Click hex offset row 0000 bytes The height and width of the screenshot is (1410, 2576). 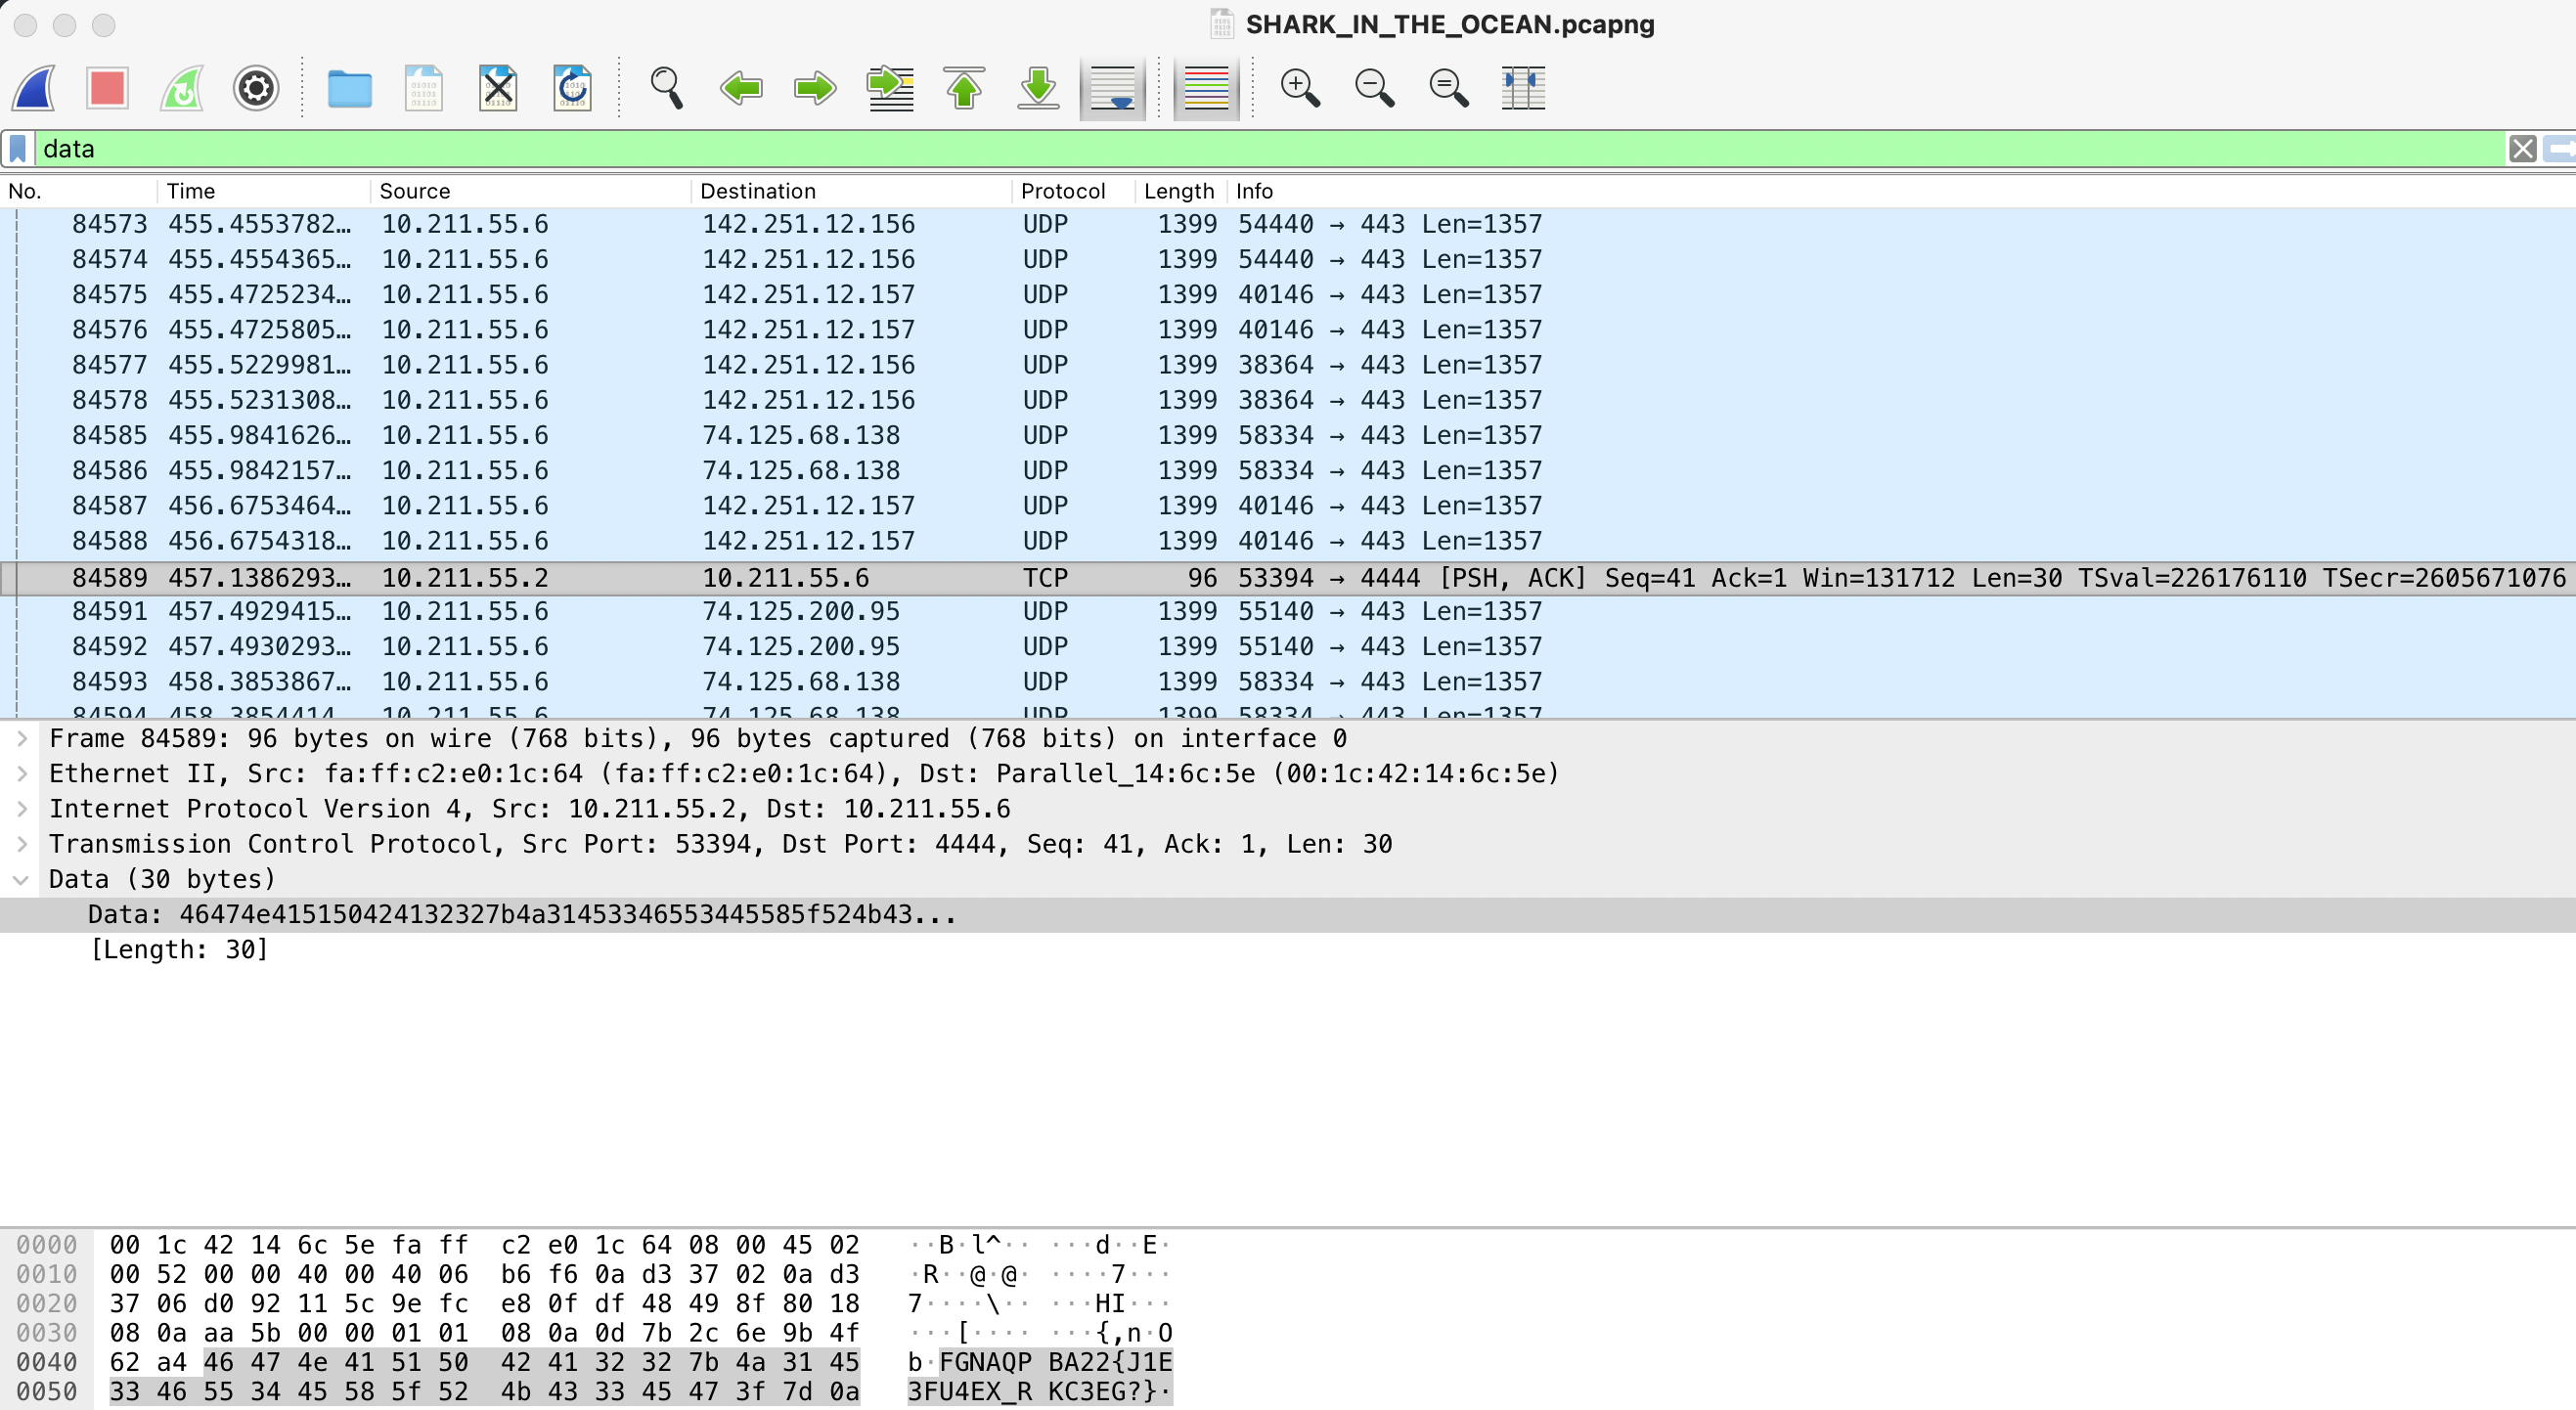[484, 1245]
